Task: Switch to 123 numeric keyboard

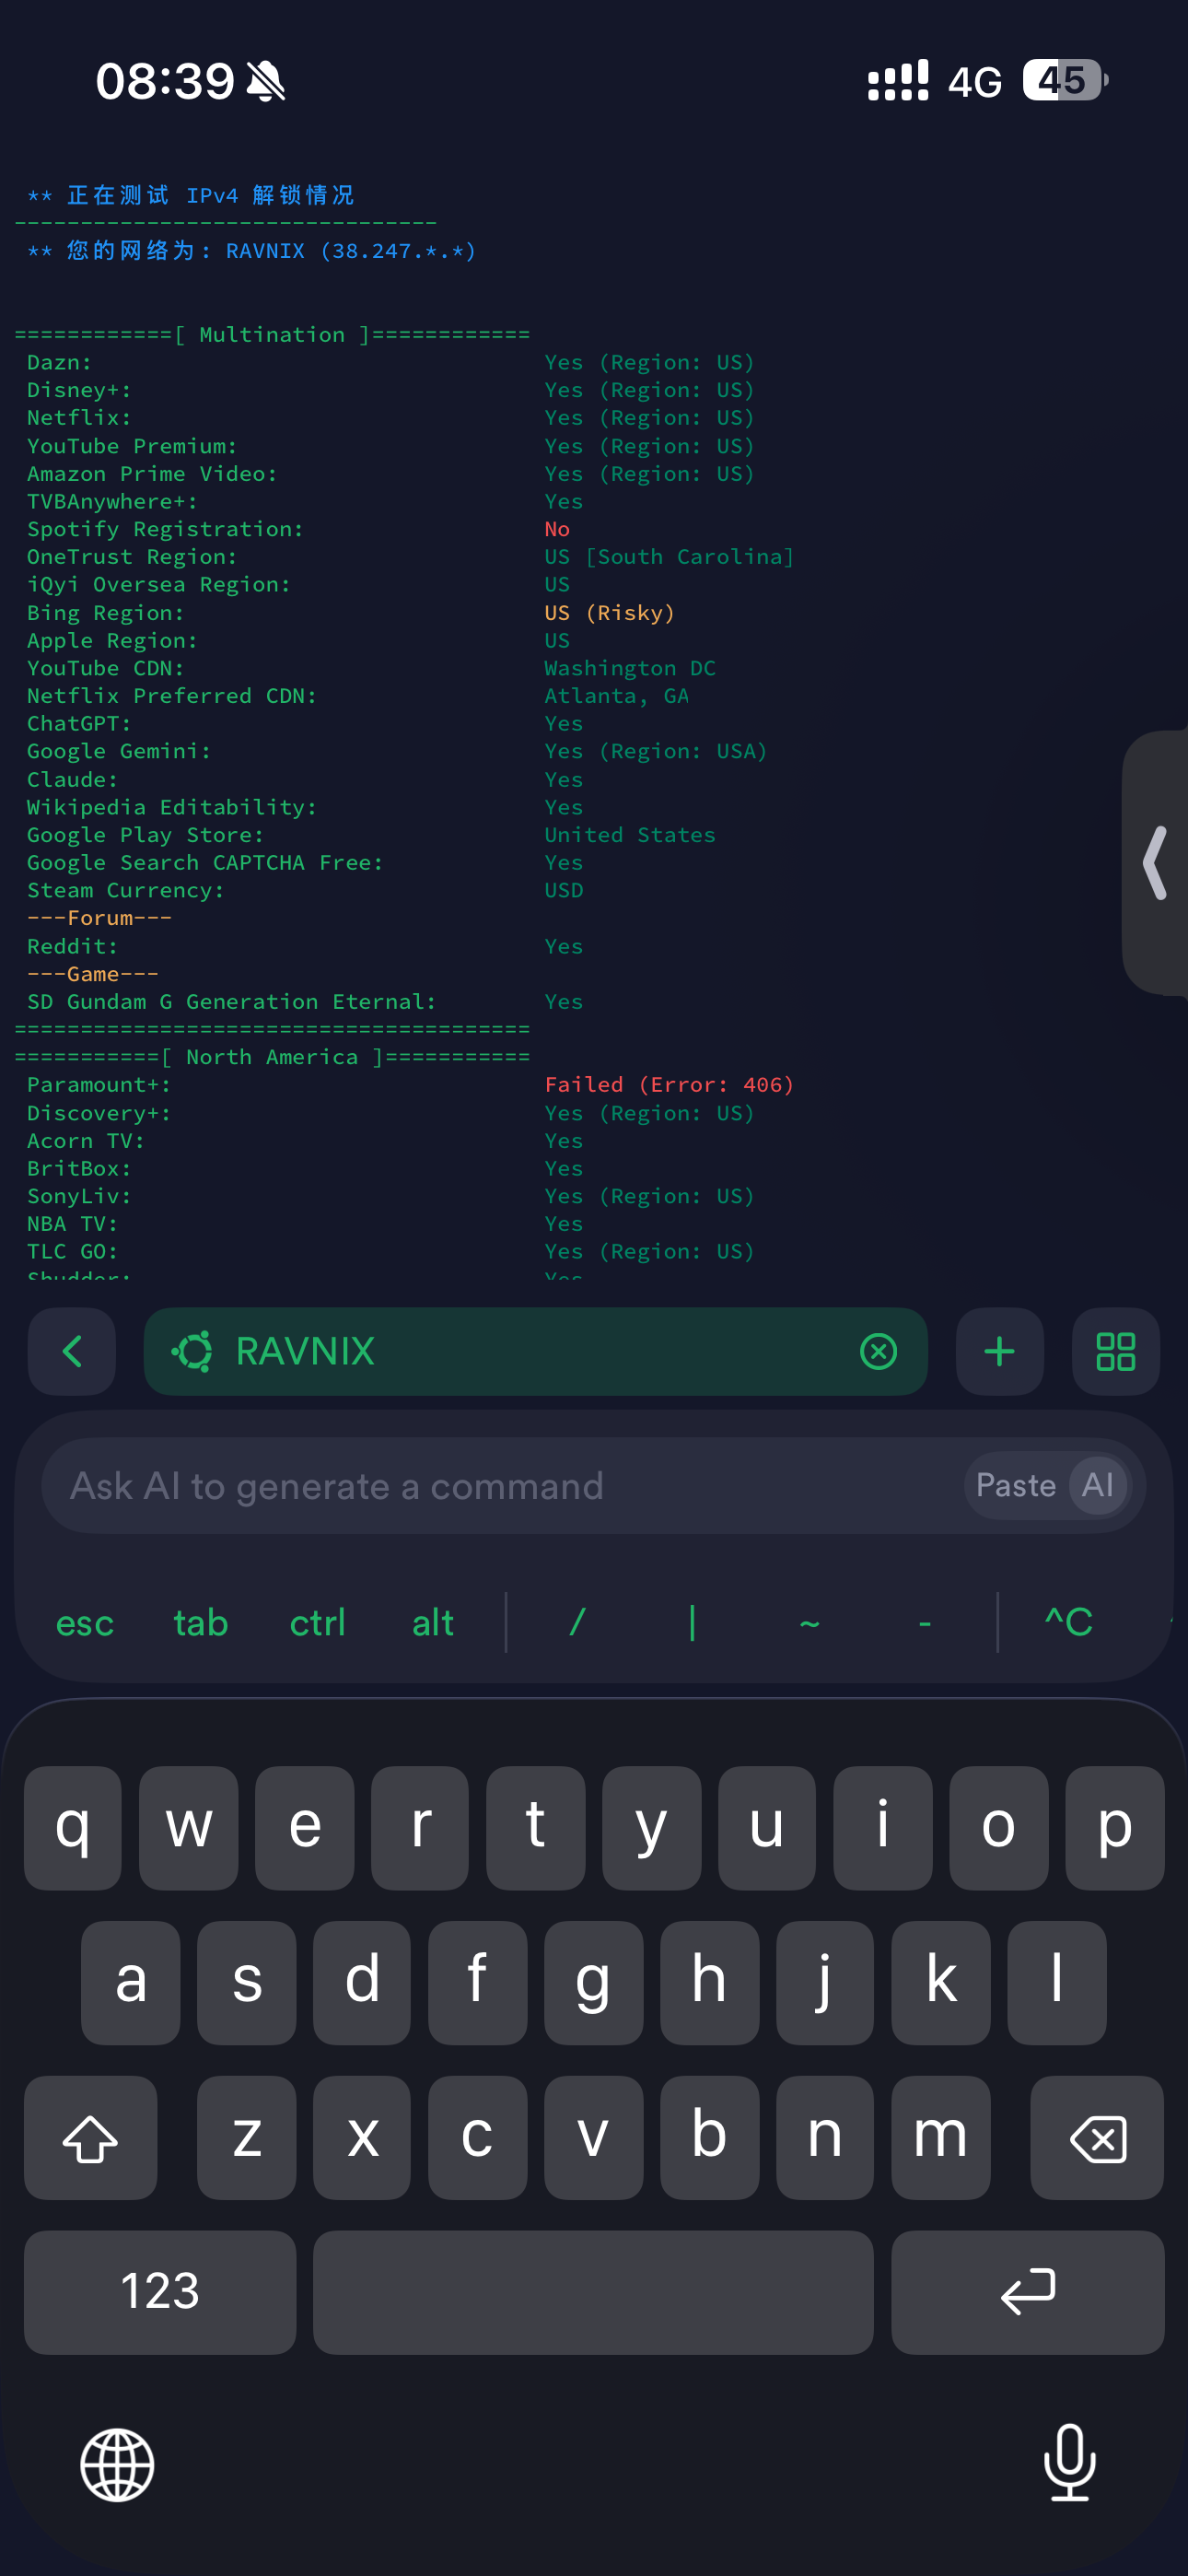Action: pos(160,2291)
